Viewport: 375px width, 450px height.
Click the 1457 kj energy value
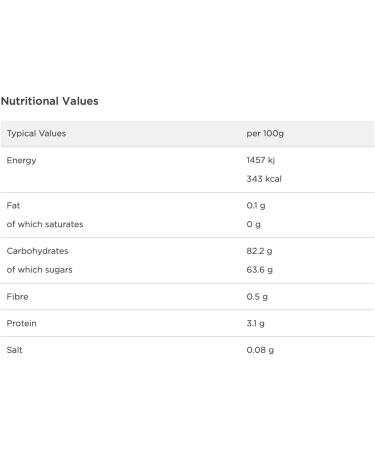pos(261,160)
